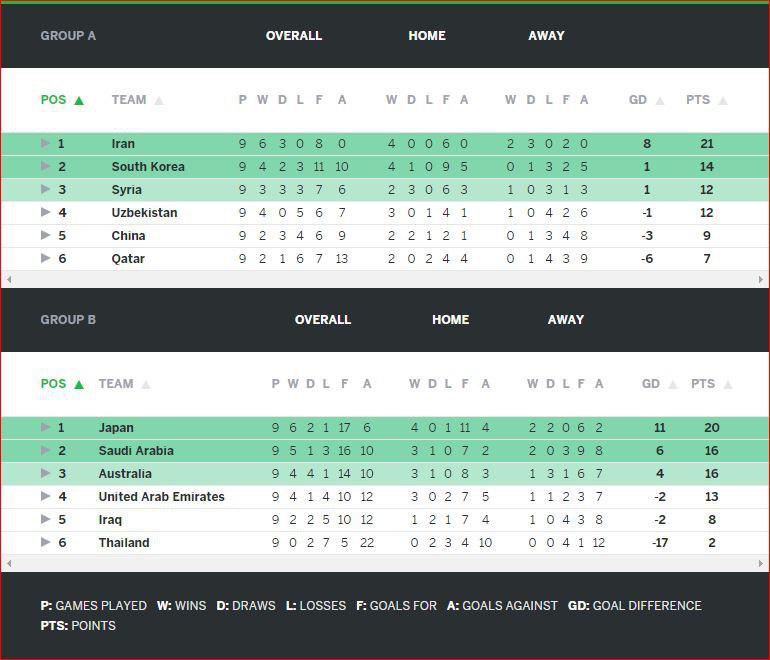Select the OVERALL tab in Group B
This screenshot has height=660, width=770.
coord(322,320)
